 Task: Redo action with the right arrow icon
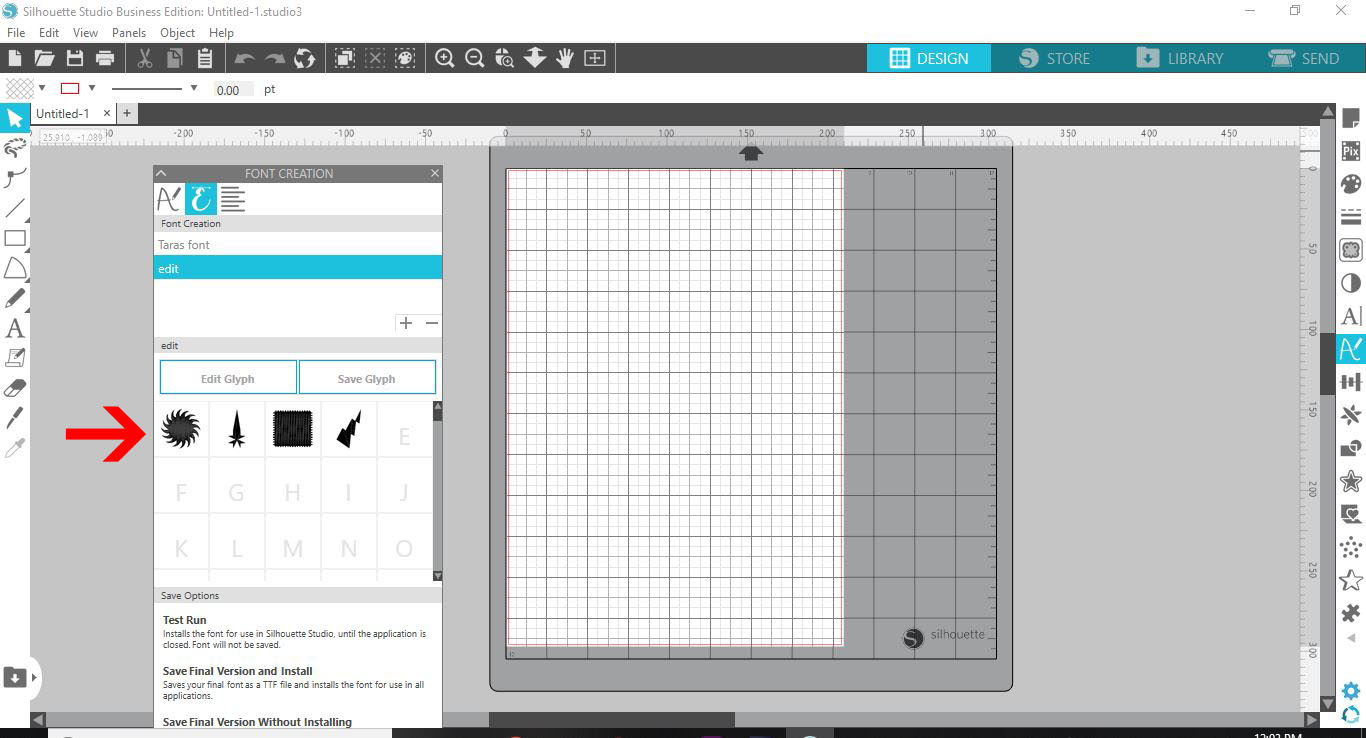pyautogui.click(x=275, y=58)
